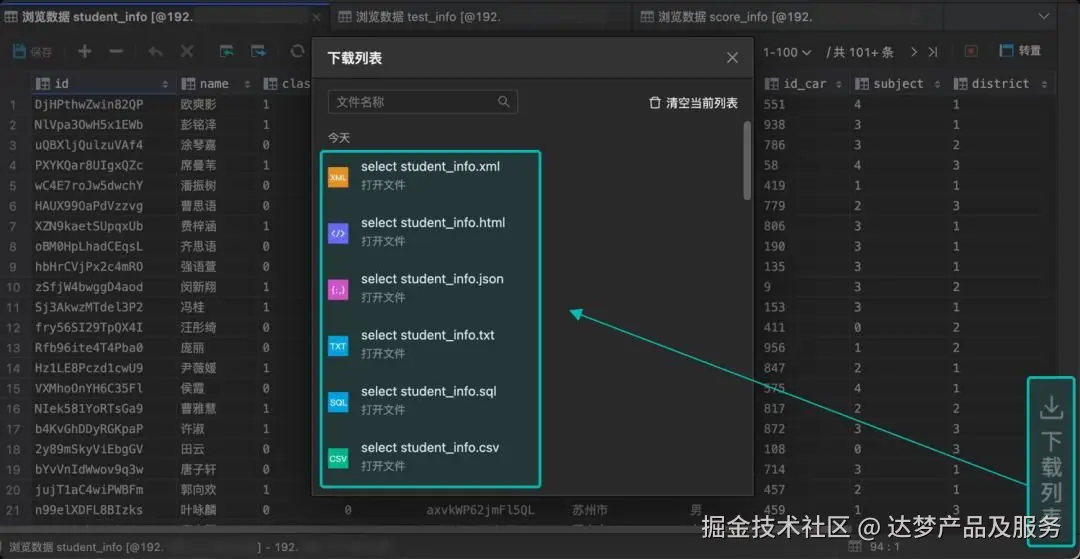1080x559 pixels.
Task: Click the SQL file icon
Action: tap(338, 403)
